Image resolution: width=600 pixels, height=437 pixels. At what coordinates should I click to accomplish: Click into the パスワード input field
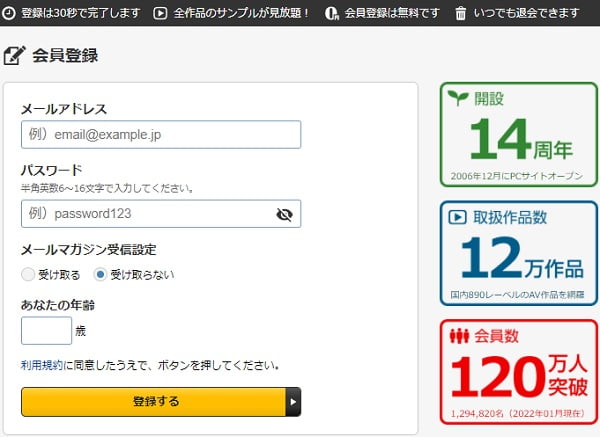pyautogui.click(x=145, y=214)
